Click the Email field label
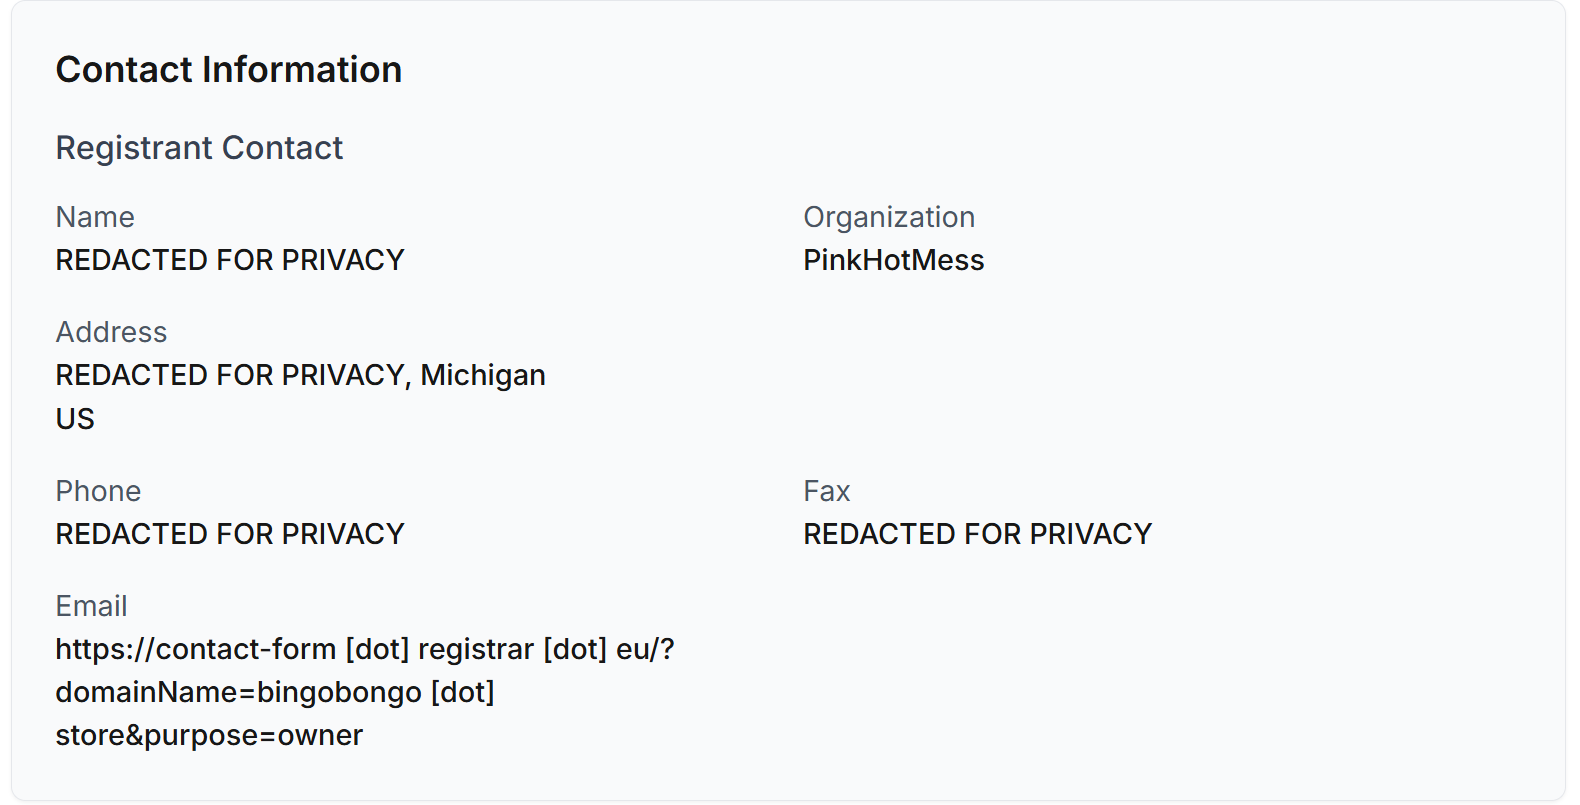This screenshot has height=805, width=1580. (91, 606)
